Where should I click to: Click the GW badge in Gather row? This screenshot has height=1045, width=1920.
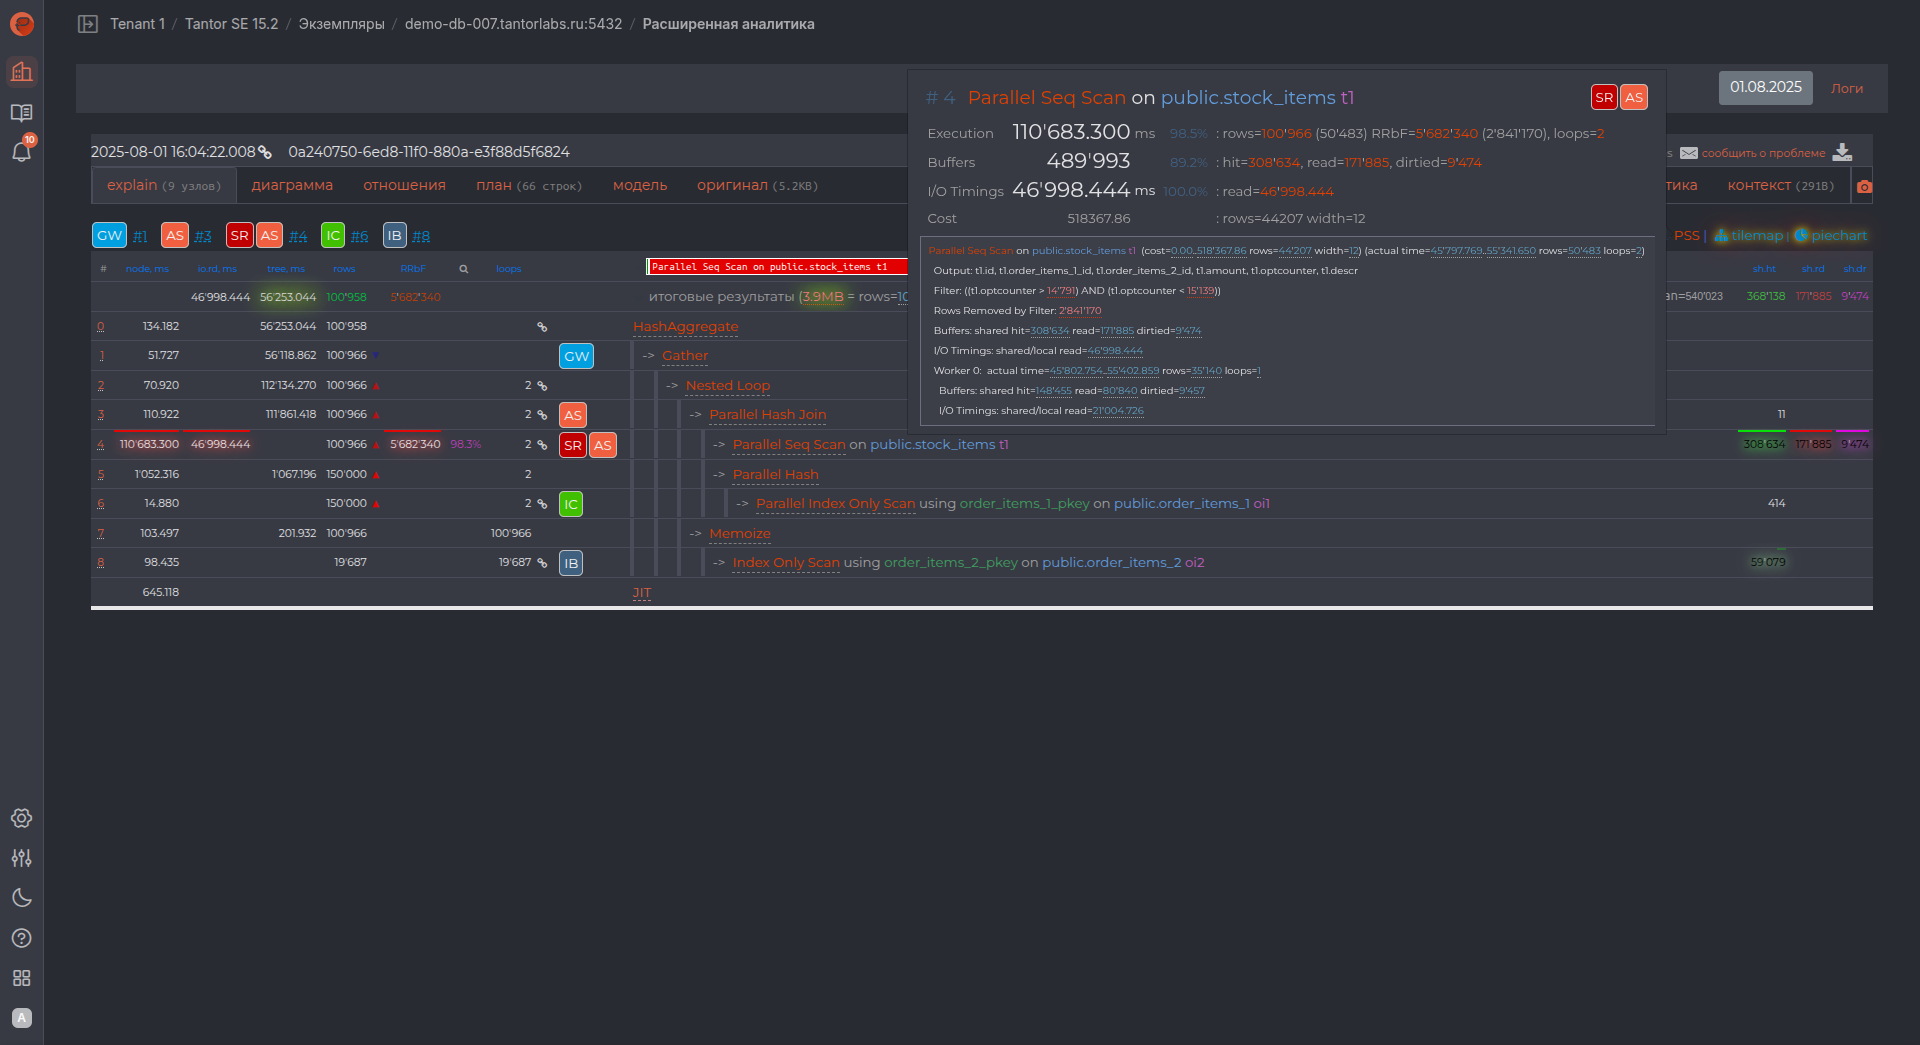pos(576,356)
